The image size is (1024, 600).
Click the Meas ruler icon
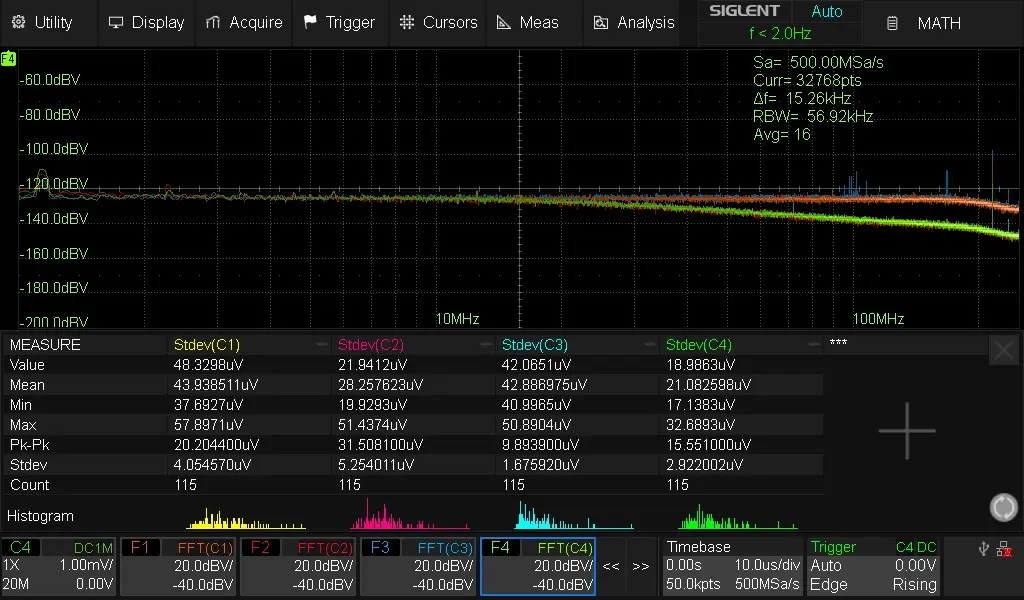503,22
